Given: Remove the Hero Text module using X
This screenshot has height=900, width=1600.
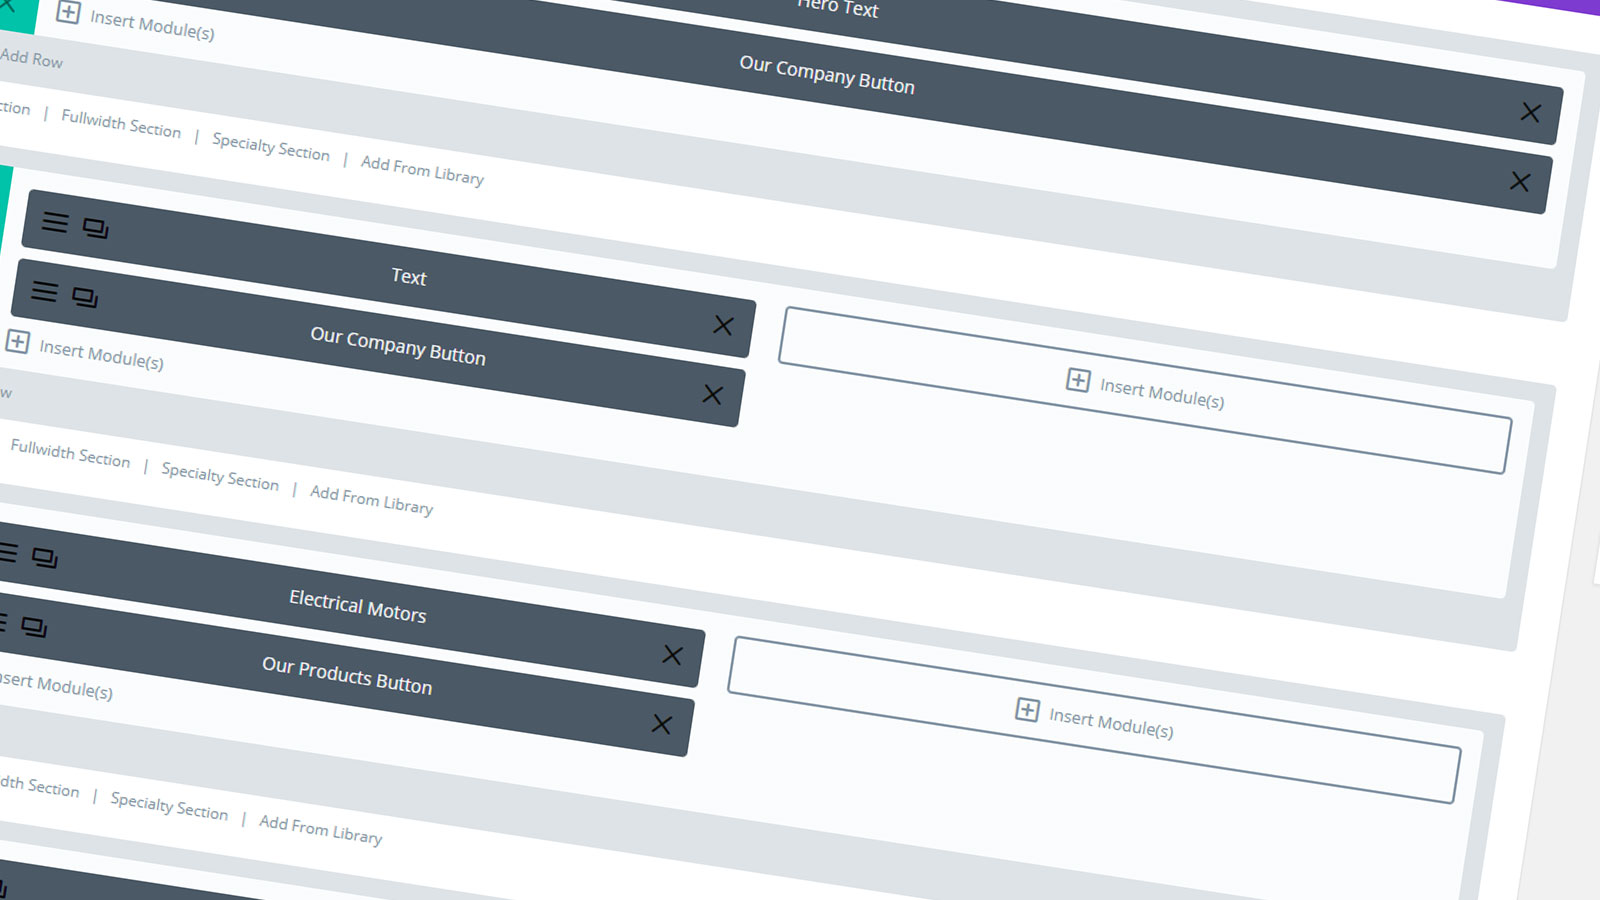Looking at the screenshot, I should [x=1530, y=112].
